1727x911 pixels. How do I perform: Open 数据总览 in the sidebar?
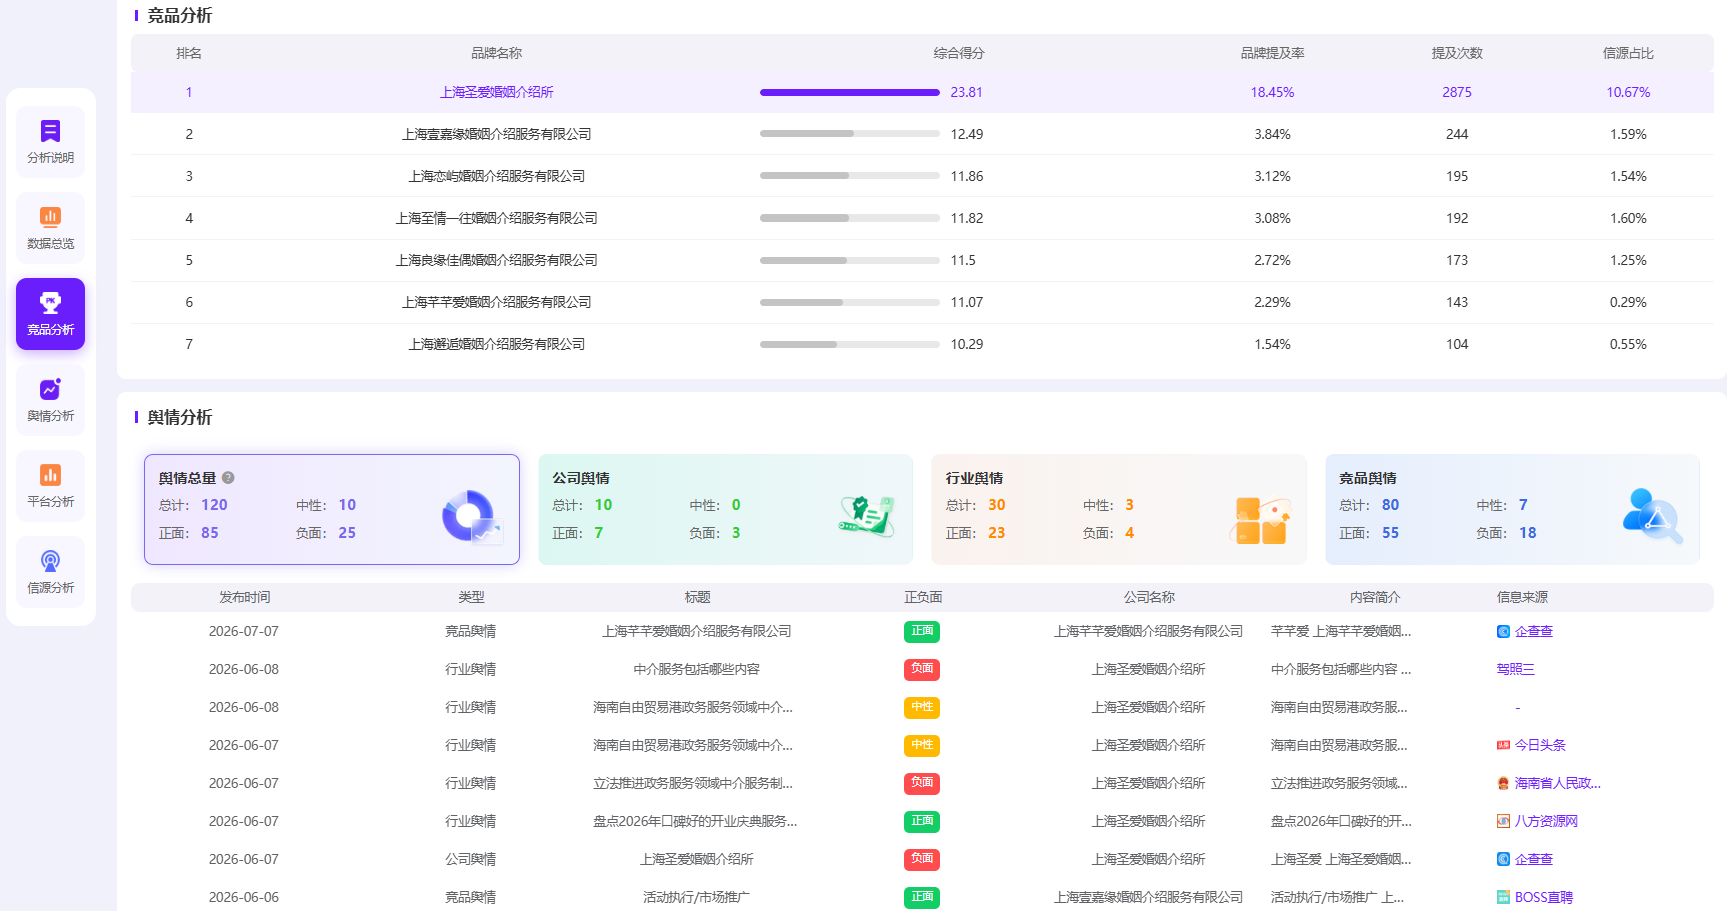point(50,228)
